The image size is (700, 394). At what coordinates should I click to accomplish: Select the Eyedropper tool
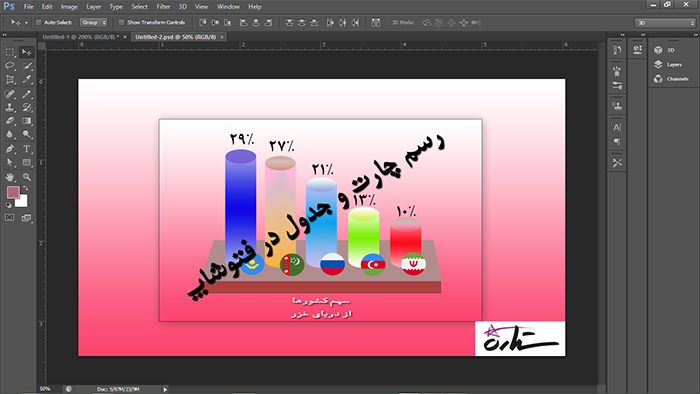(26, 80)
